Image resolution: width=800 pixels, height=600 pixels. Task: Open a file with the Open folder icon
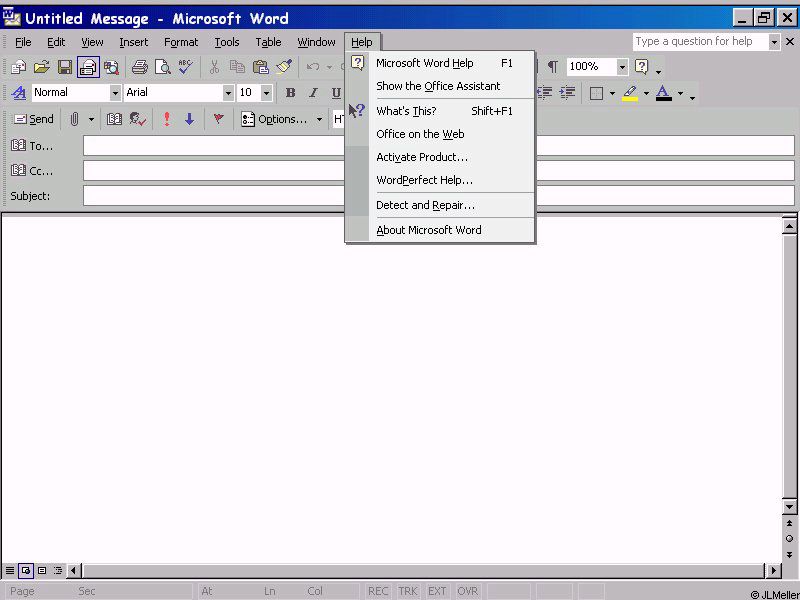[42, 67]
